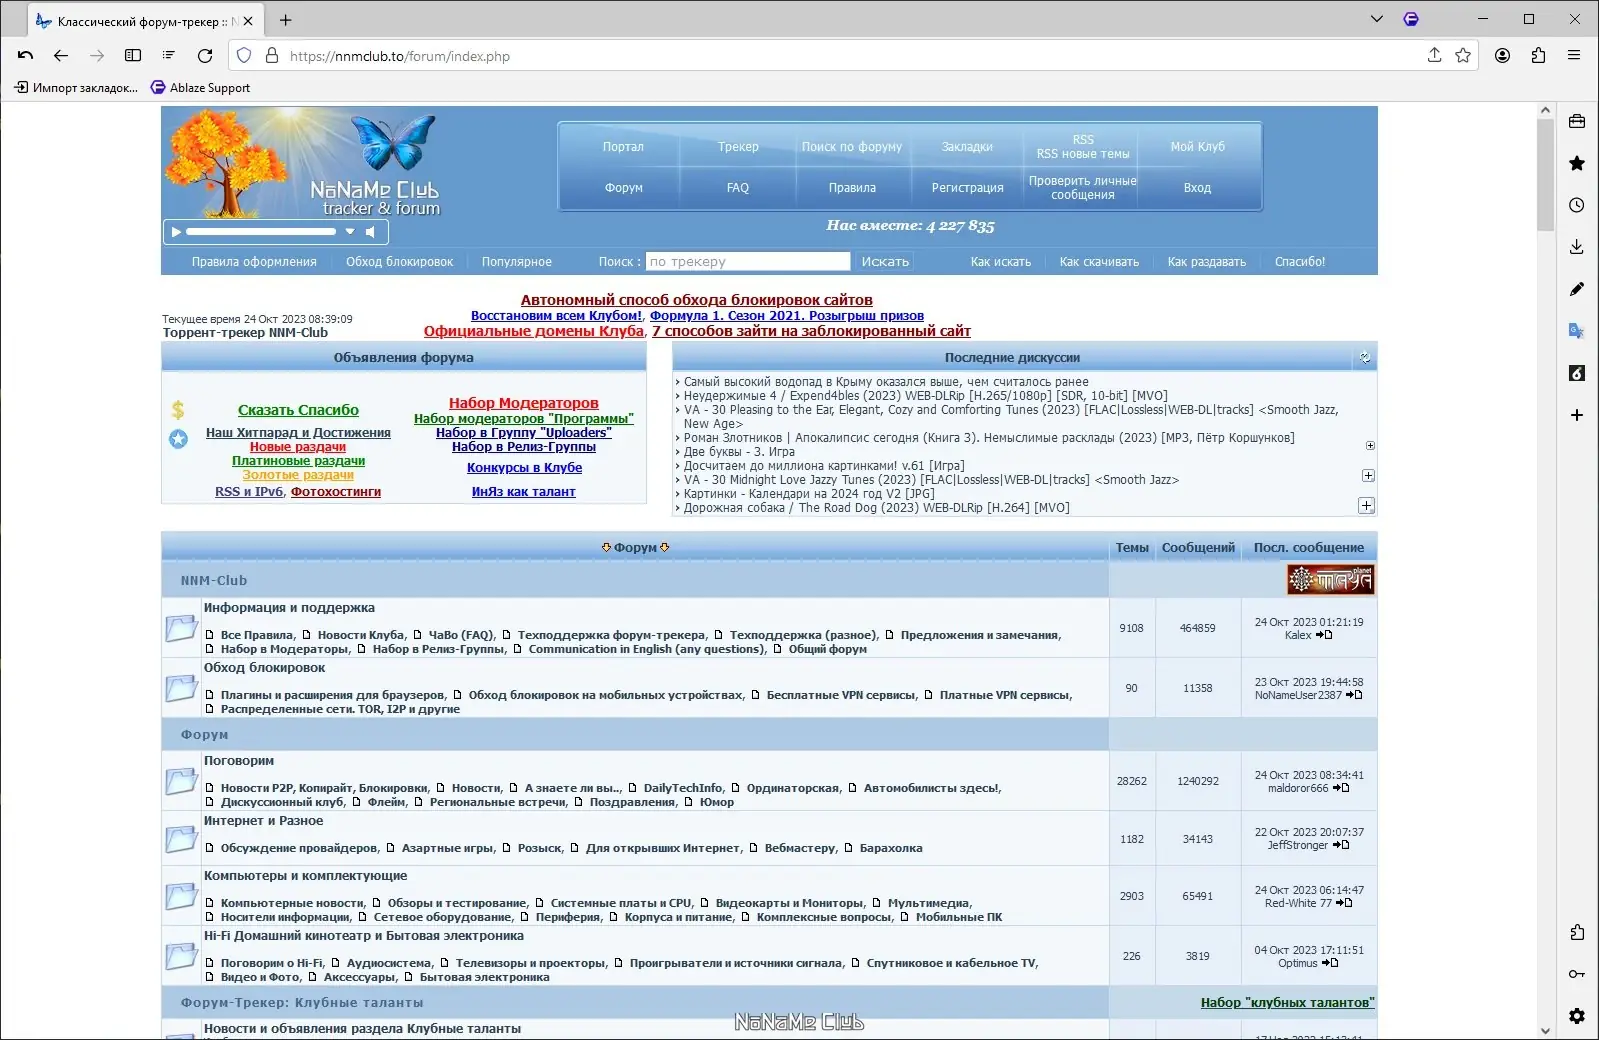
Task: Play the site radio player
Action: (177, 232)
